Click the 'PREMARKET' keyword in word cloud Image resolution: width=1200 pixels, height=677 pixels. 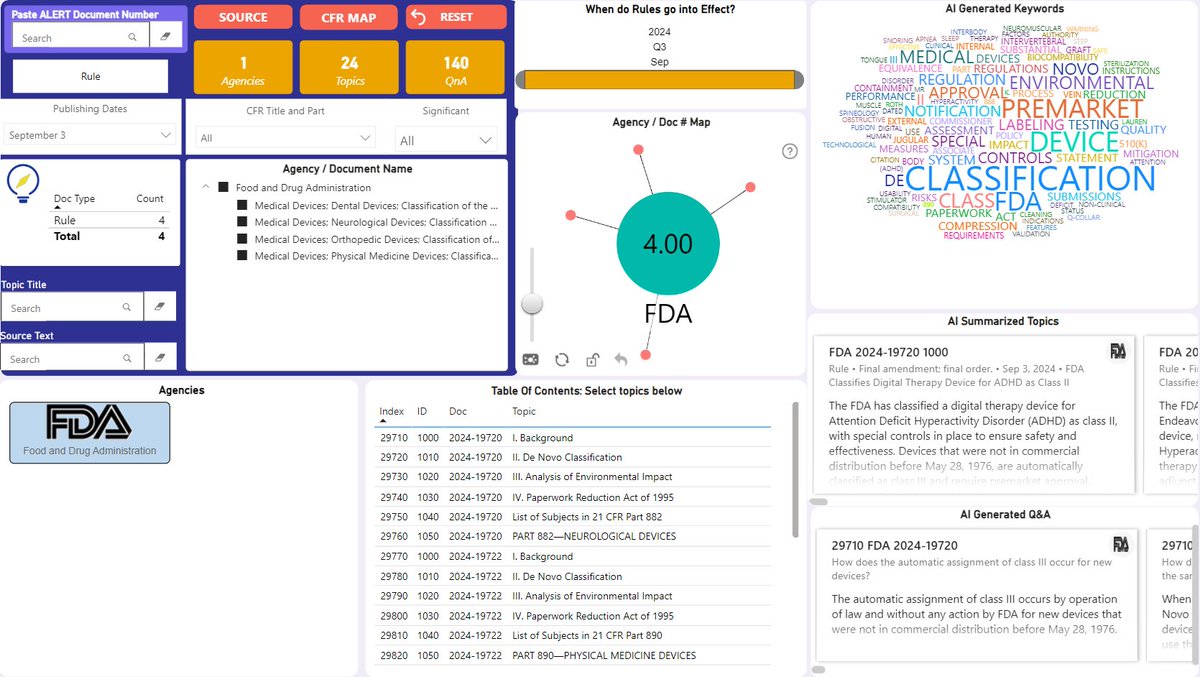coord(1072,107)
